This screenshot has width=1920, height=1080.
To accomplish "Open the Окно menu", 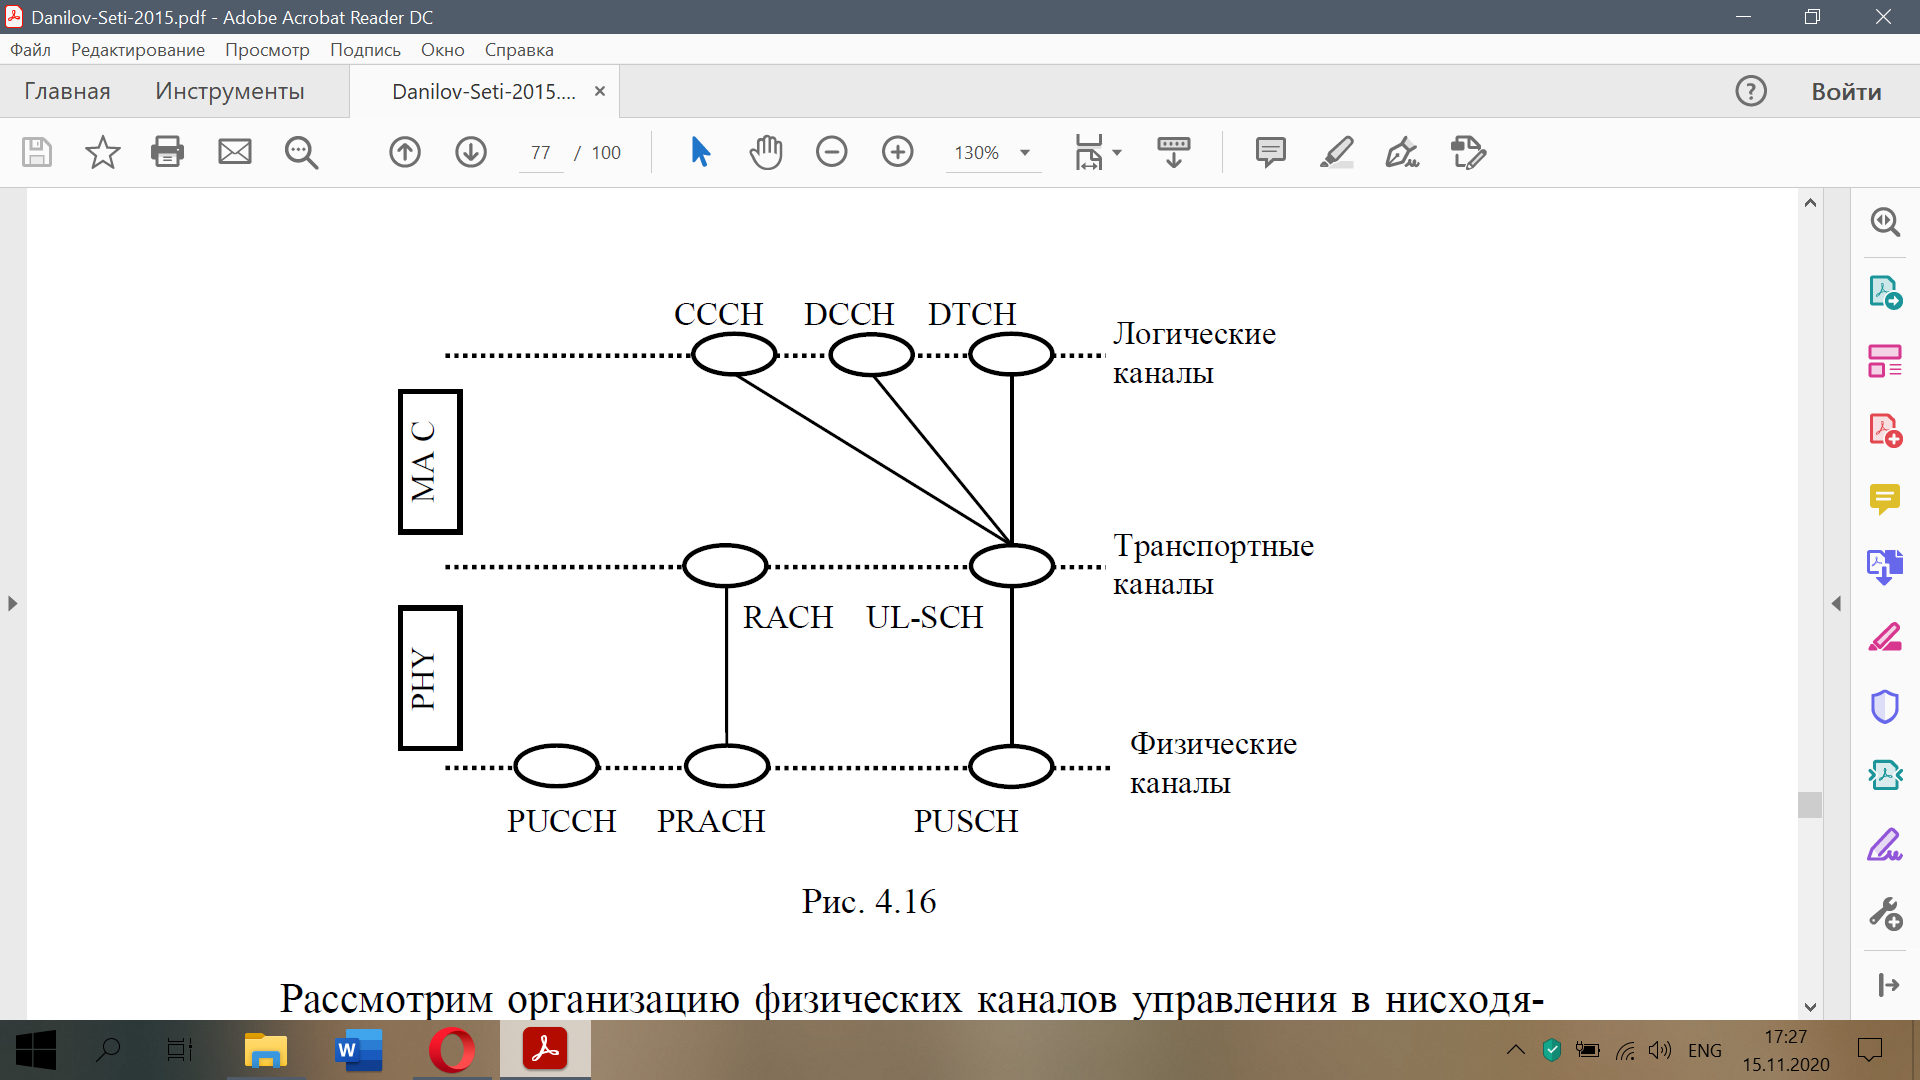I will pos(442,50).
